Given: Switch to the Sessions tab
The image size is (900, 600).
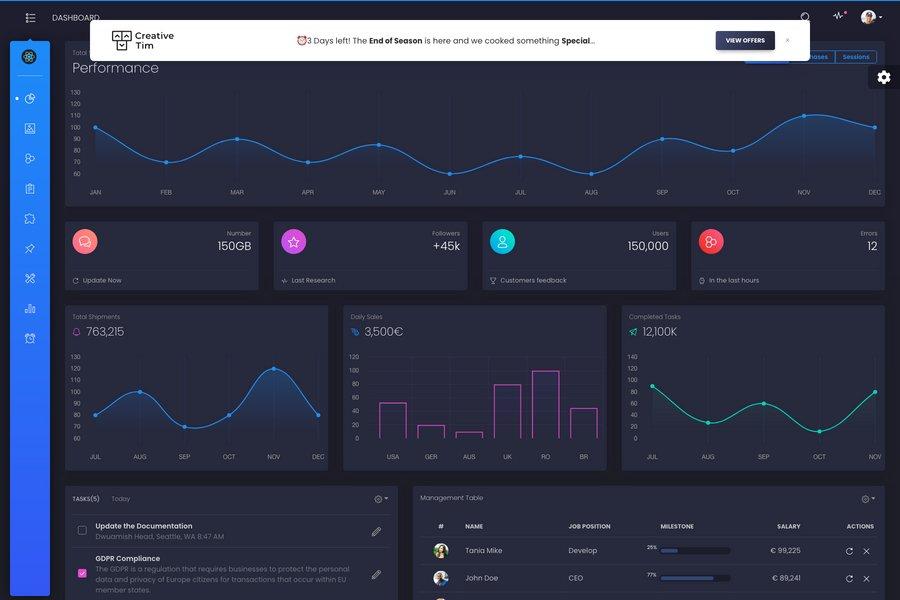Looking at the screenshot, I should tap(857, 56).
